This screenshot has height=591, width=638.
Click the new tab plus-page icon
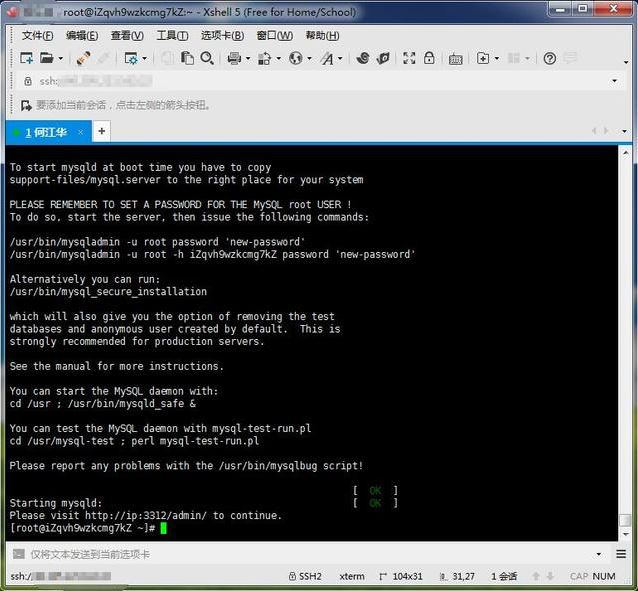pyautogui.click(x=483, y=58)
